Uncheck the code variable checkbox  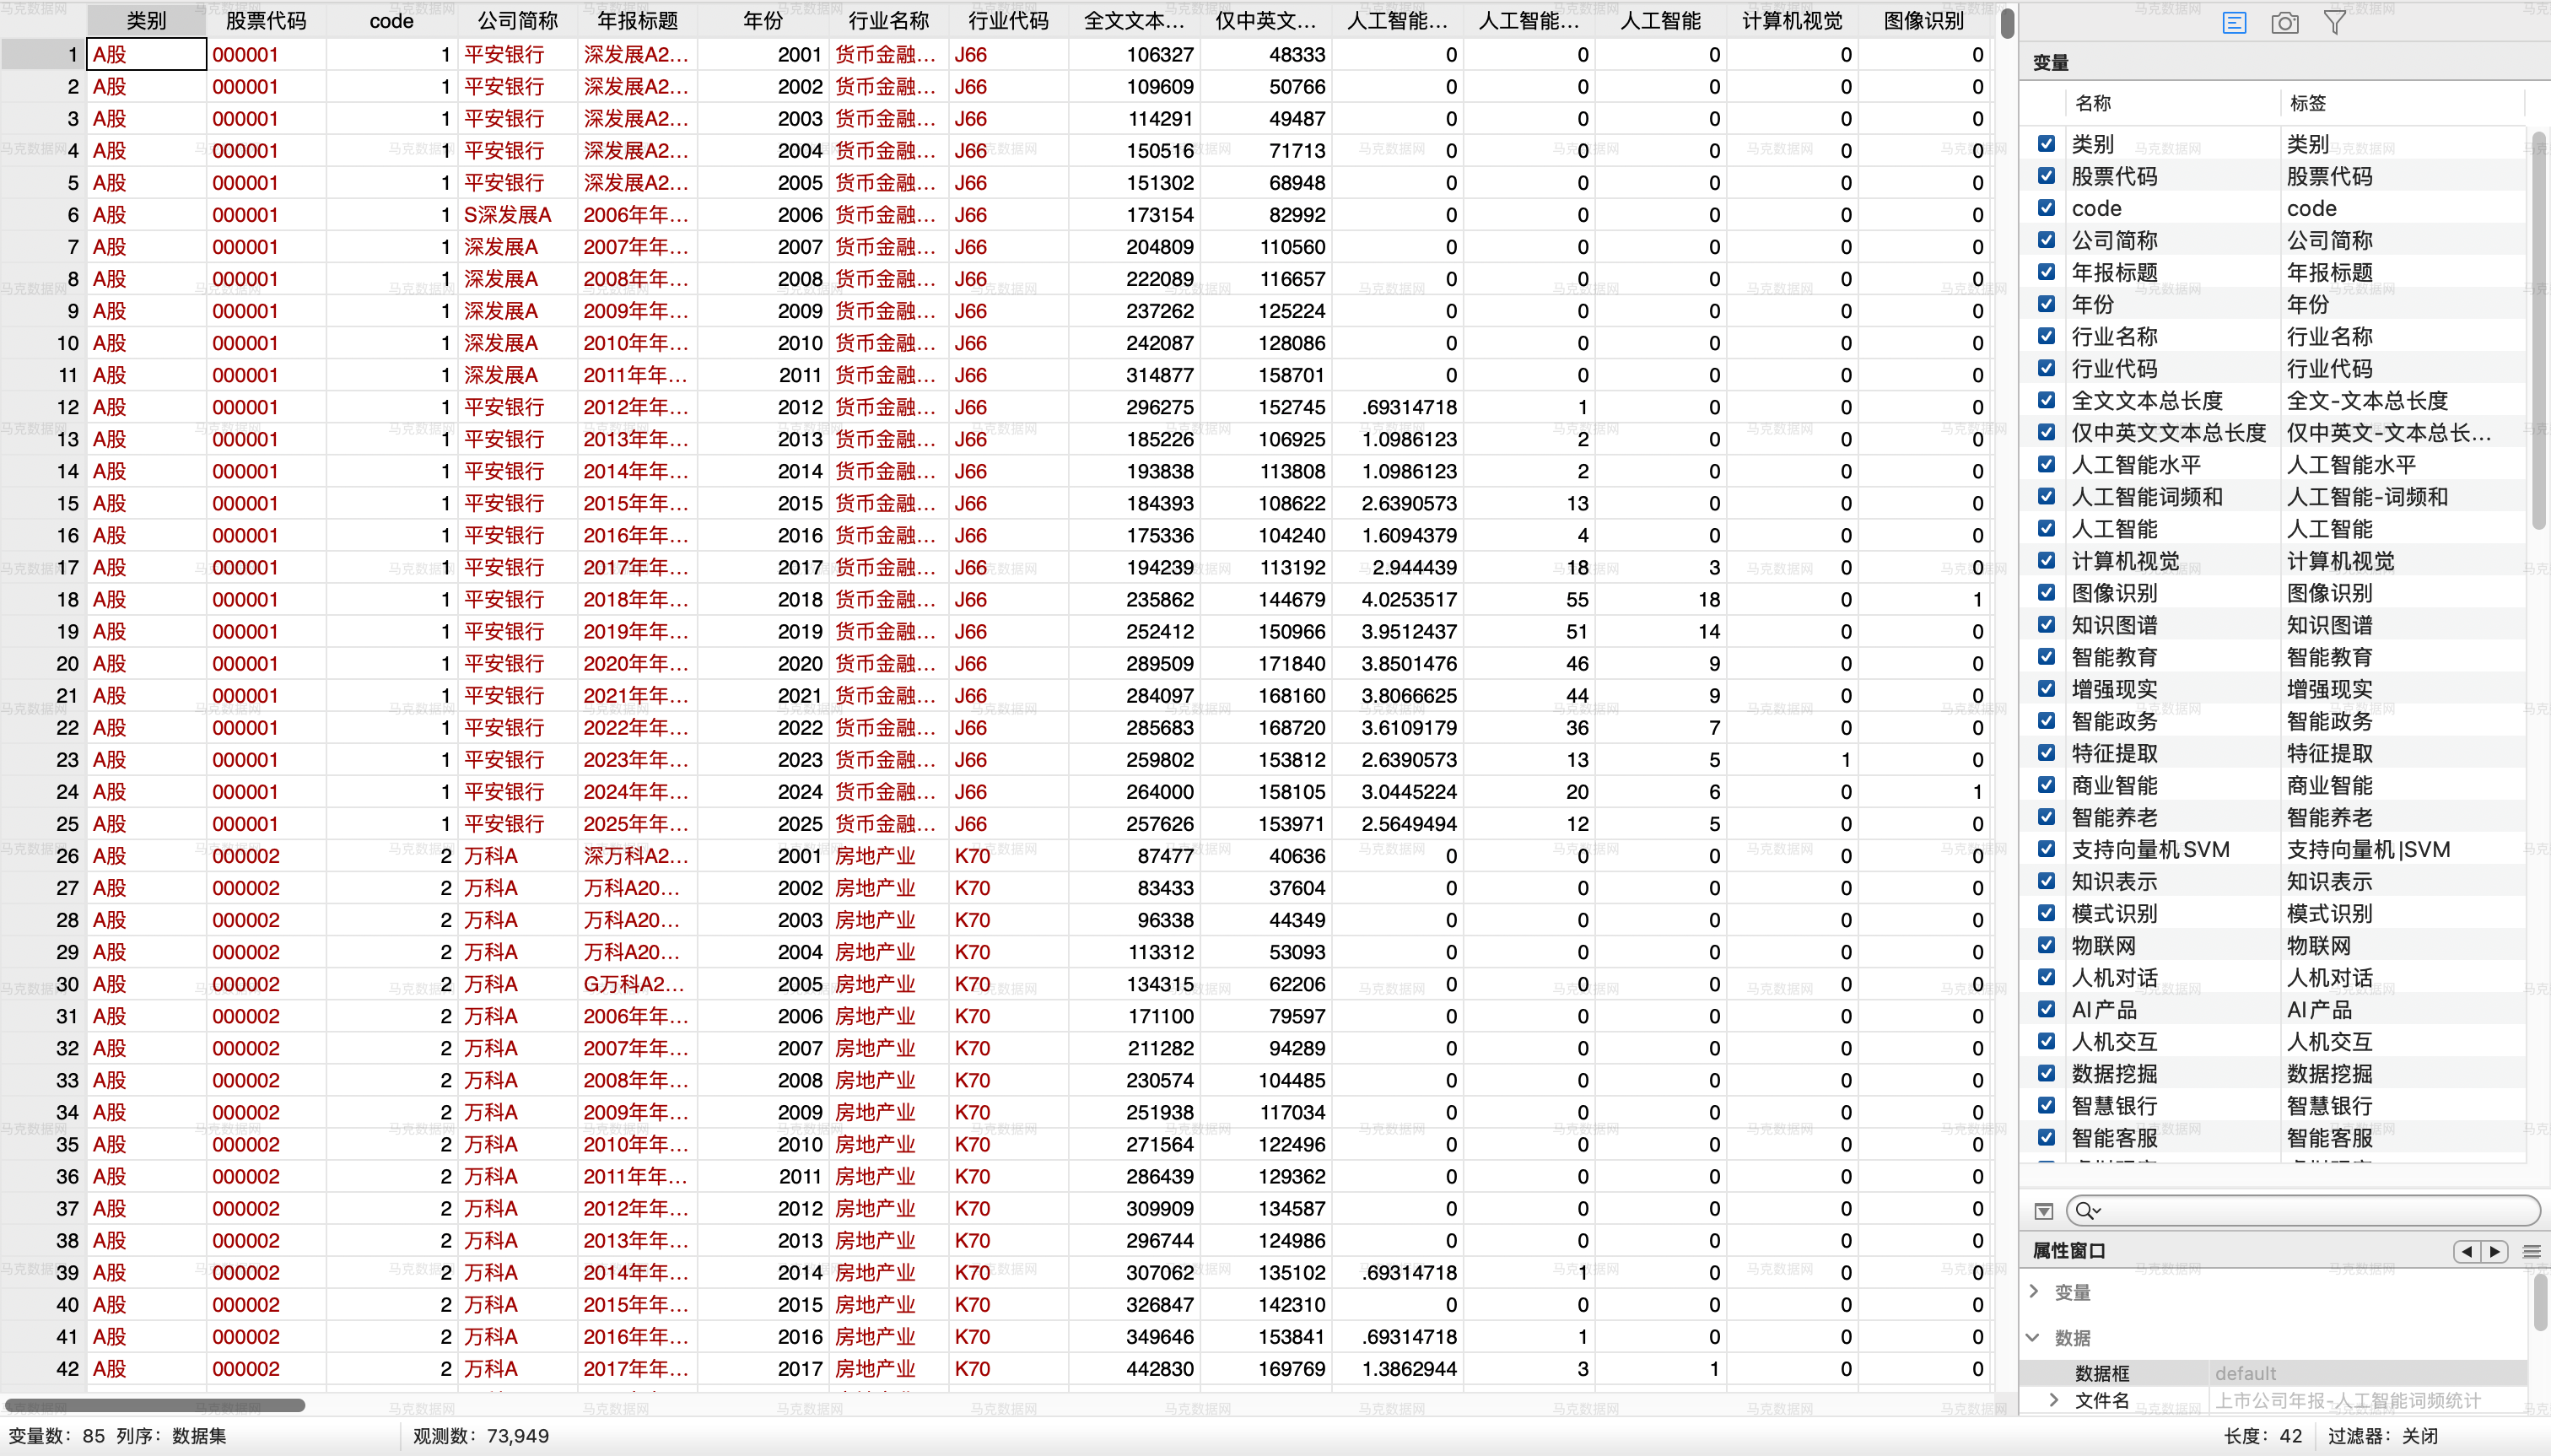(2046, 208)
